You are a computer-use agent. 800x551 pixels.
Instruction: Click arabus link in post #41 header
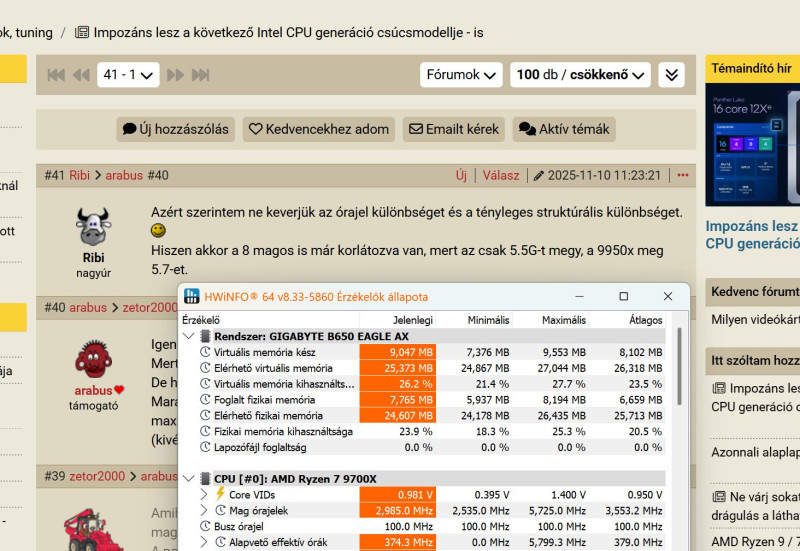pyautogui.click(x=124, y=176)
